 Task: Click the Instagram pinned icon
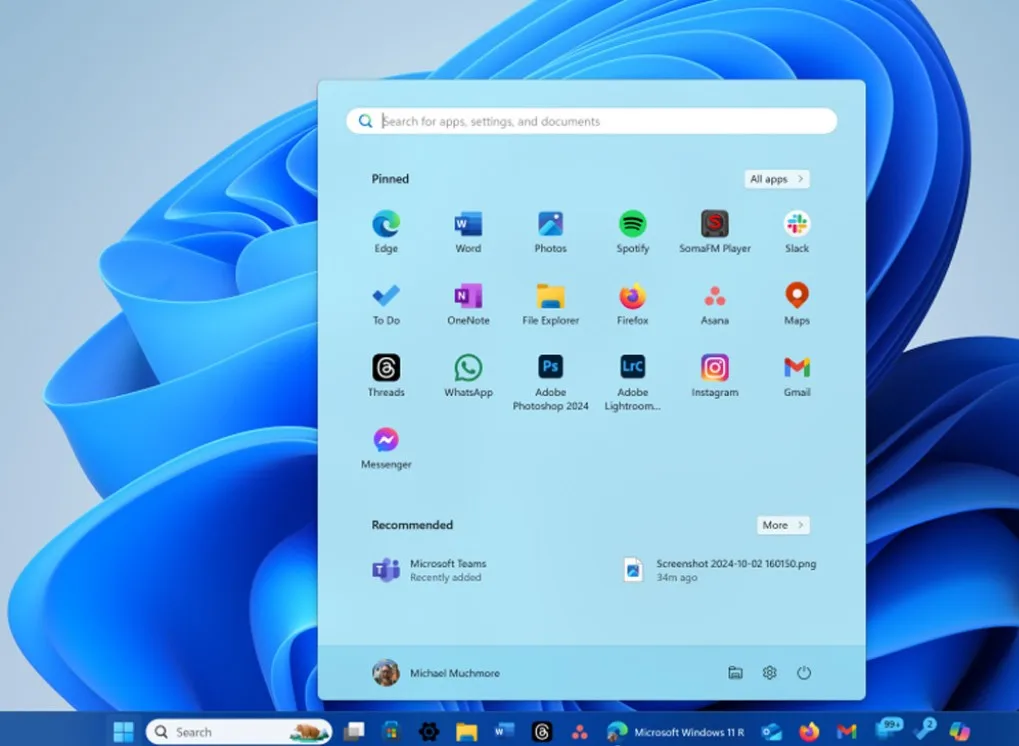714,368
